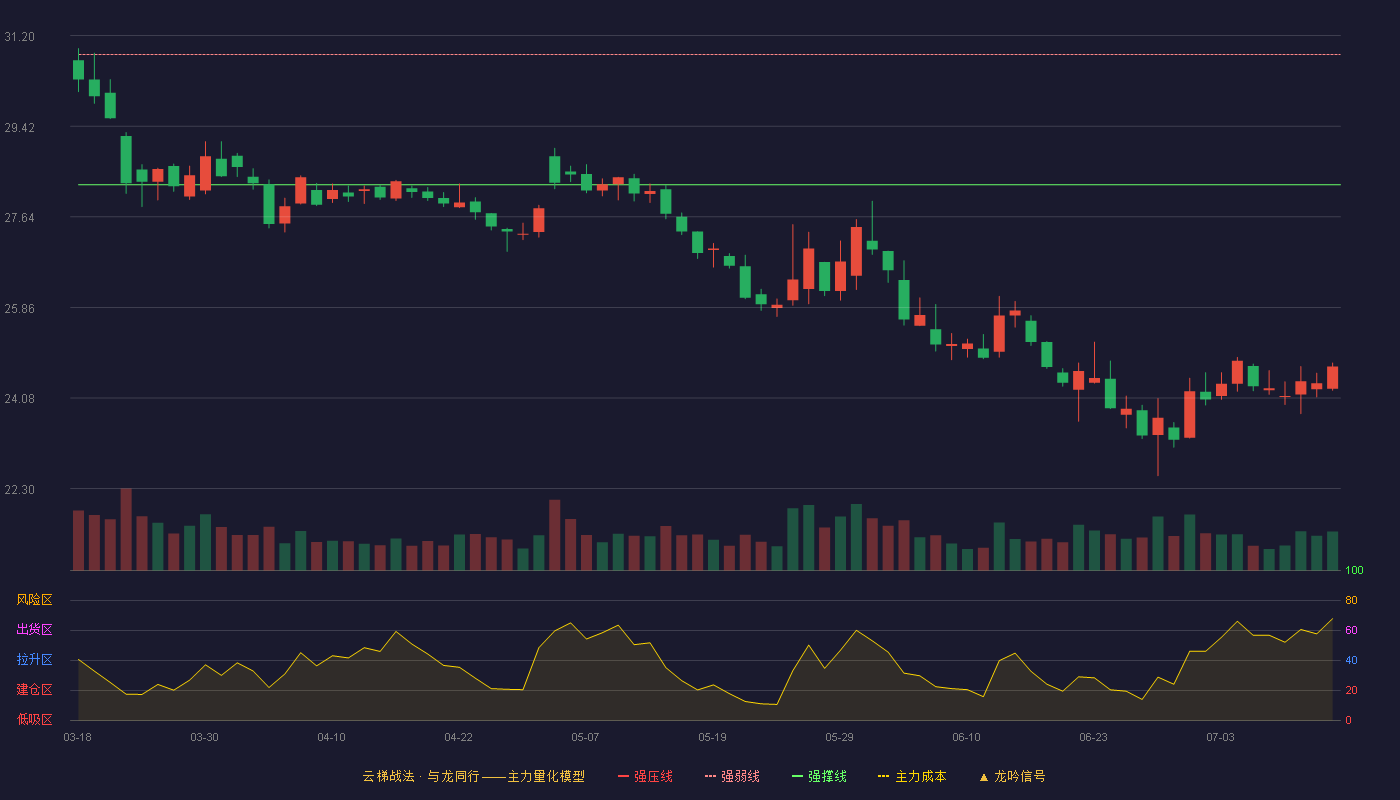The width and height of the screenshot is (1400, 800).
Task: Click the 05-19 date label
Action: point(712,737)
